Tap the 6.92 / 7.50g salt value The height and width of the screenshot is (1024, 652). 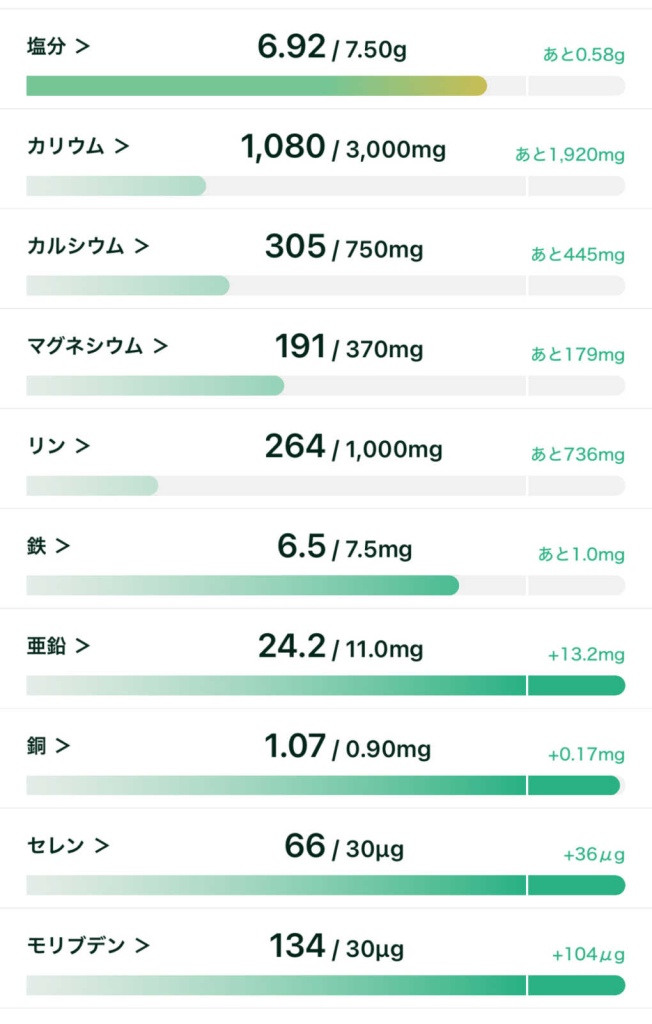332,47
